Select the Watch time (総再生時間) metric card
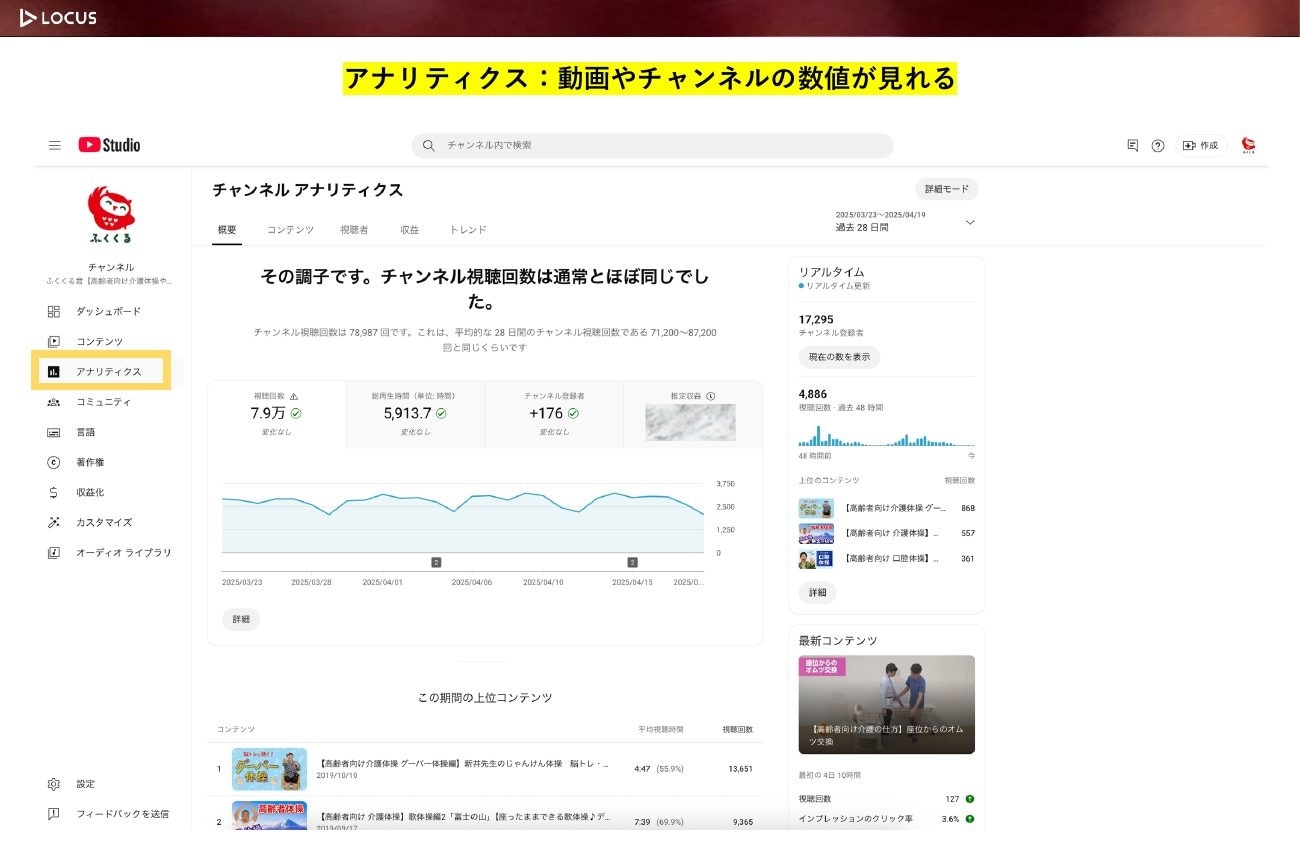This screenshot has height=841, width=1300. (415, 413)
